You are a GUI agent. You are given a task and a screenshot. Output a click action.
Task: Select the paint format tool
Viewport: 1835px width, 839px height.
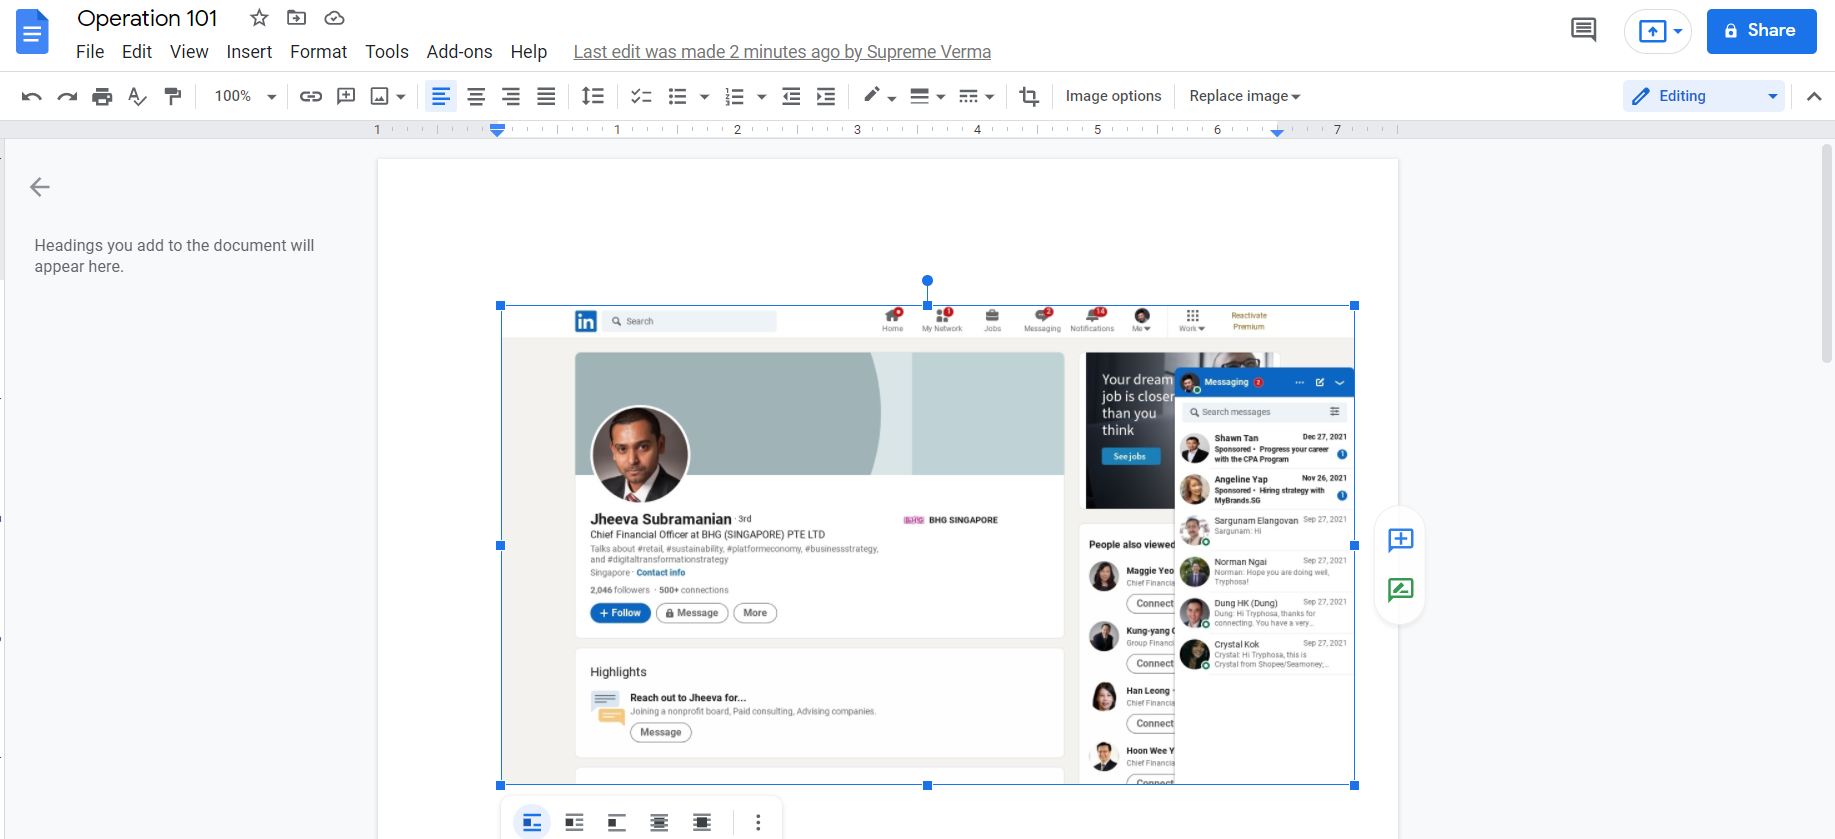click(173, 96)
